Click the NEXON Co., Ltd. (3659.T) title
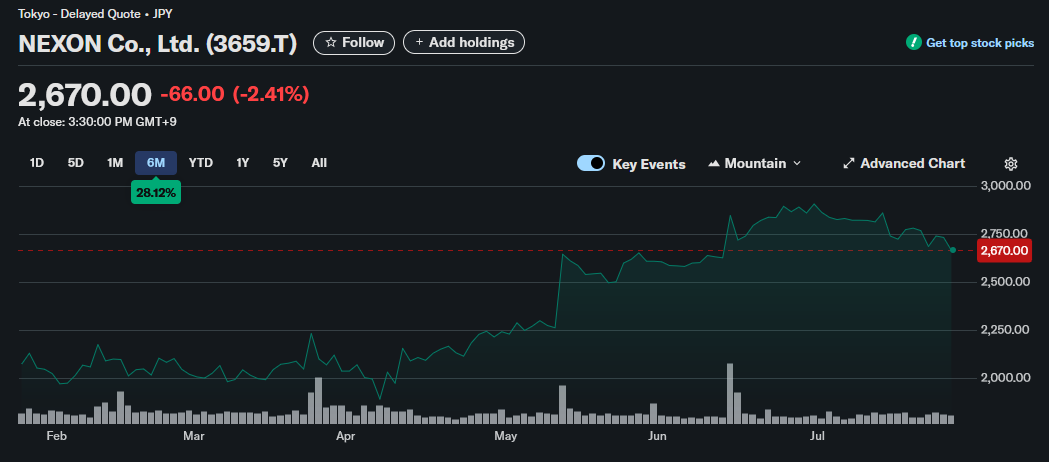This screenshot has height=462, width=1049. point(158,43)
